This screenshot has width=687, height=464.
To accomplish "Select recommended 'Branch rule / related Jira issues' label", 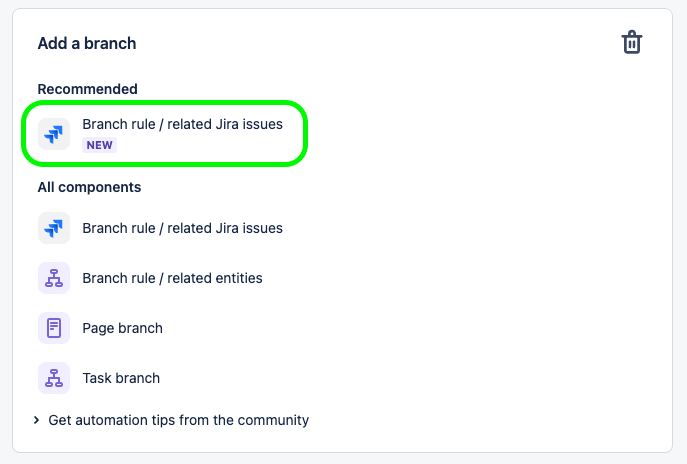I will coord(182,124).
